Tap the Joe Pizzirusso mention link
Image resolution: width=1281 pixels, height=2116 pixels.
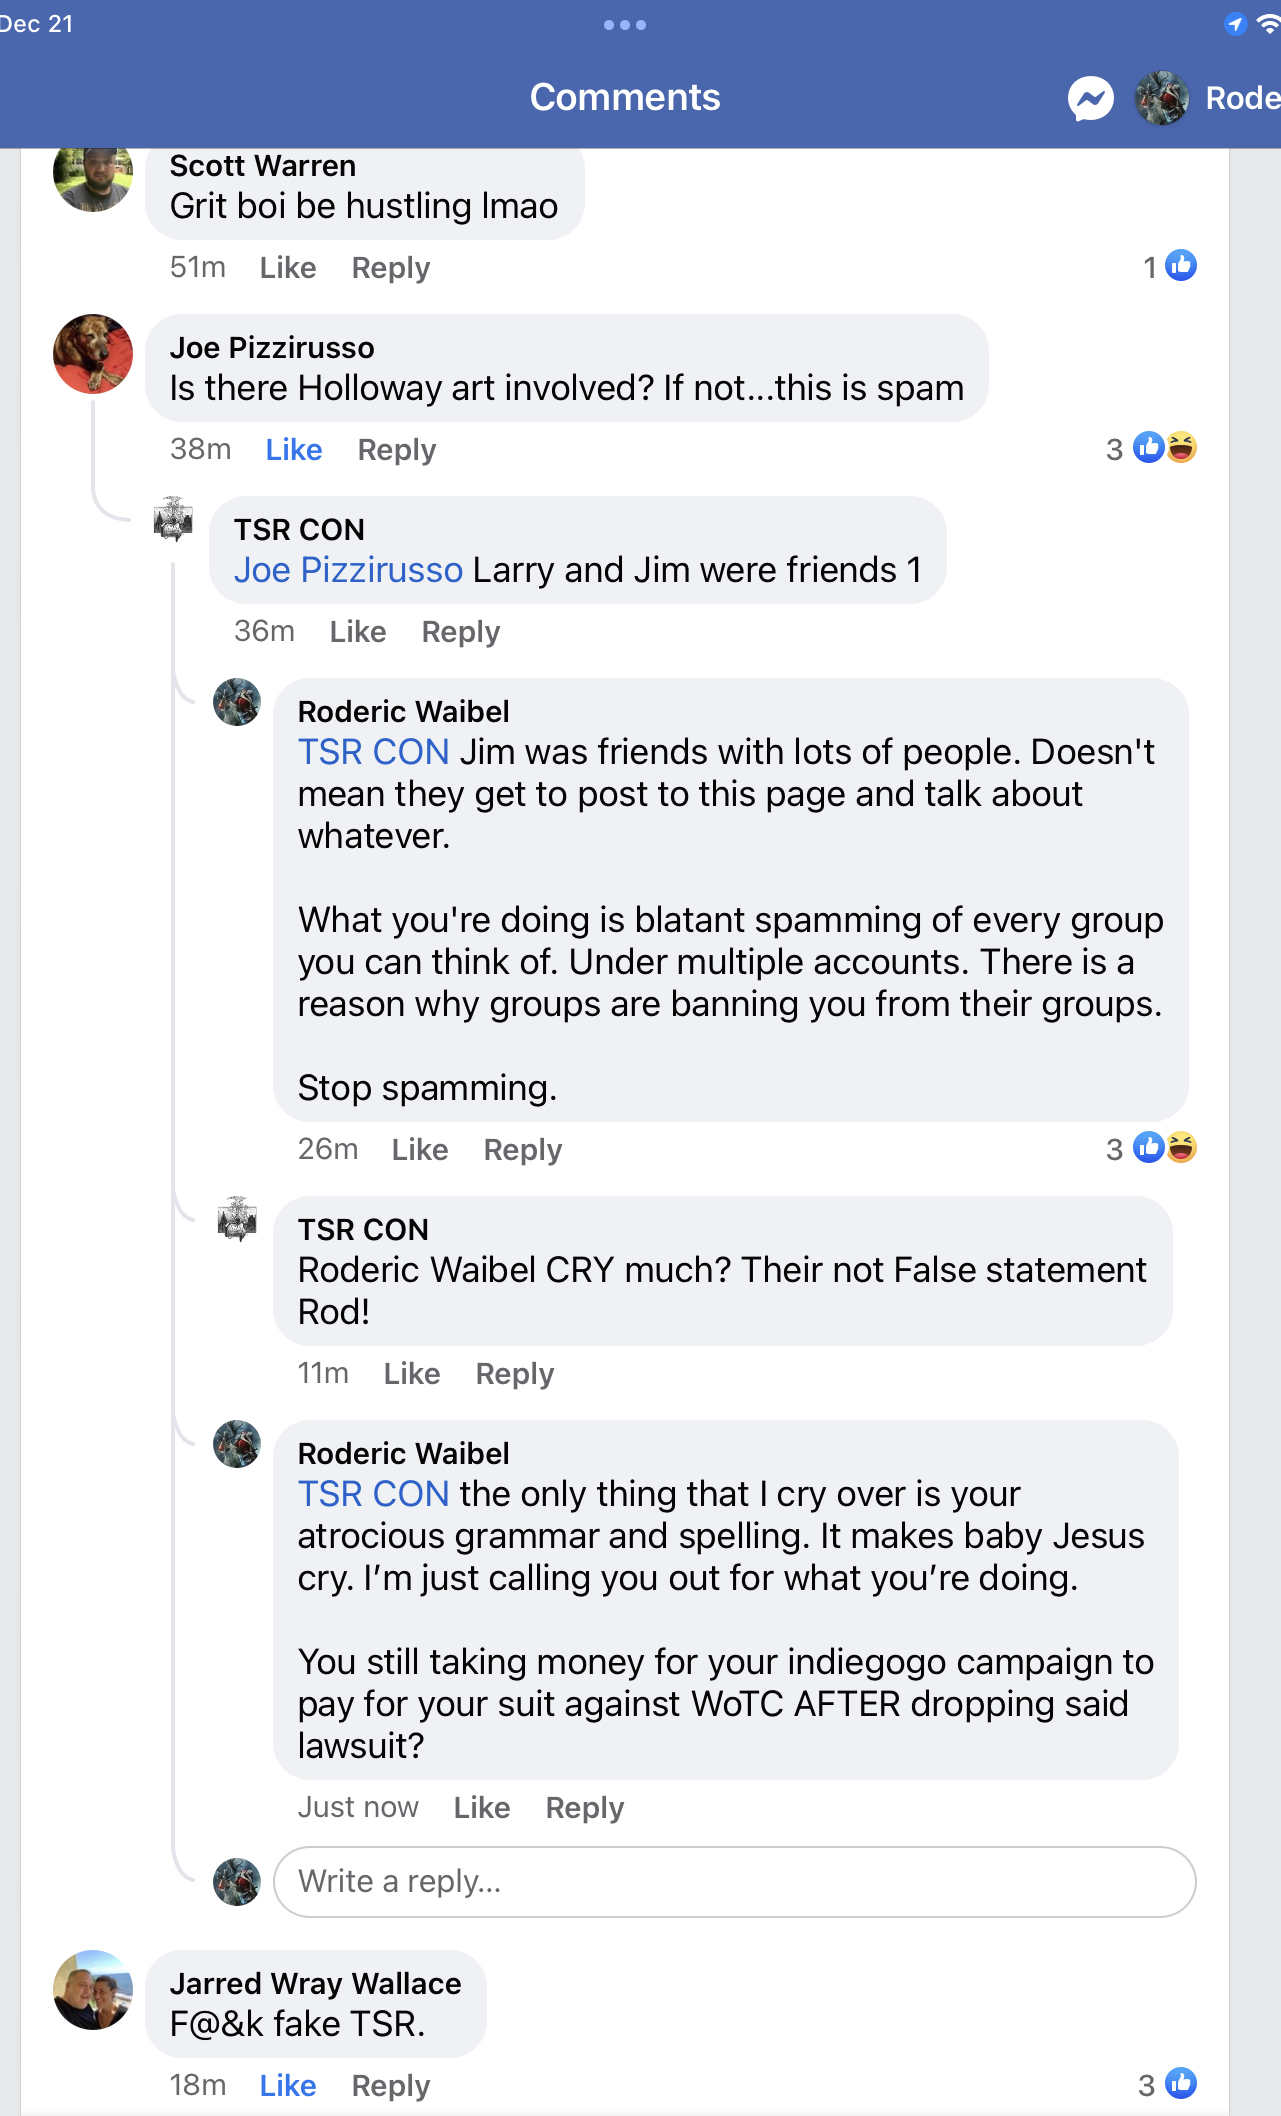pos(348,570)
